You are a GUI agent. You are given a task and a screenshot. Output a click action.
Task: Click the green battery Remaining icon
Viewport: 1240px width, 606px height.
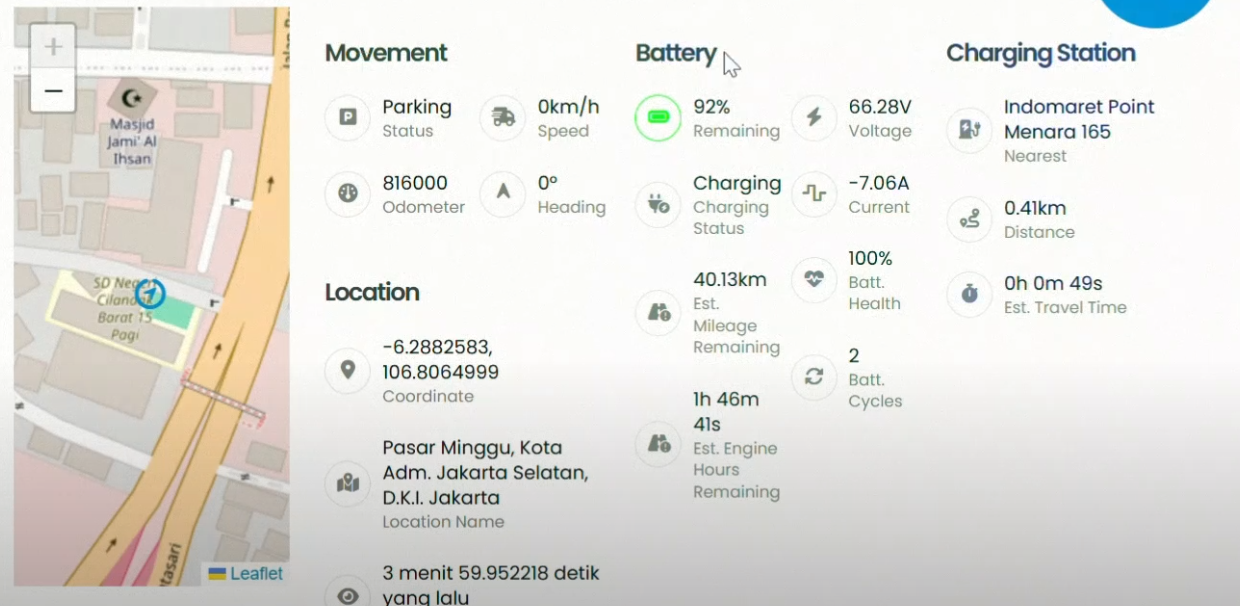(x=658, y=118)
